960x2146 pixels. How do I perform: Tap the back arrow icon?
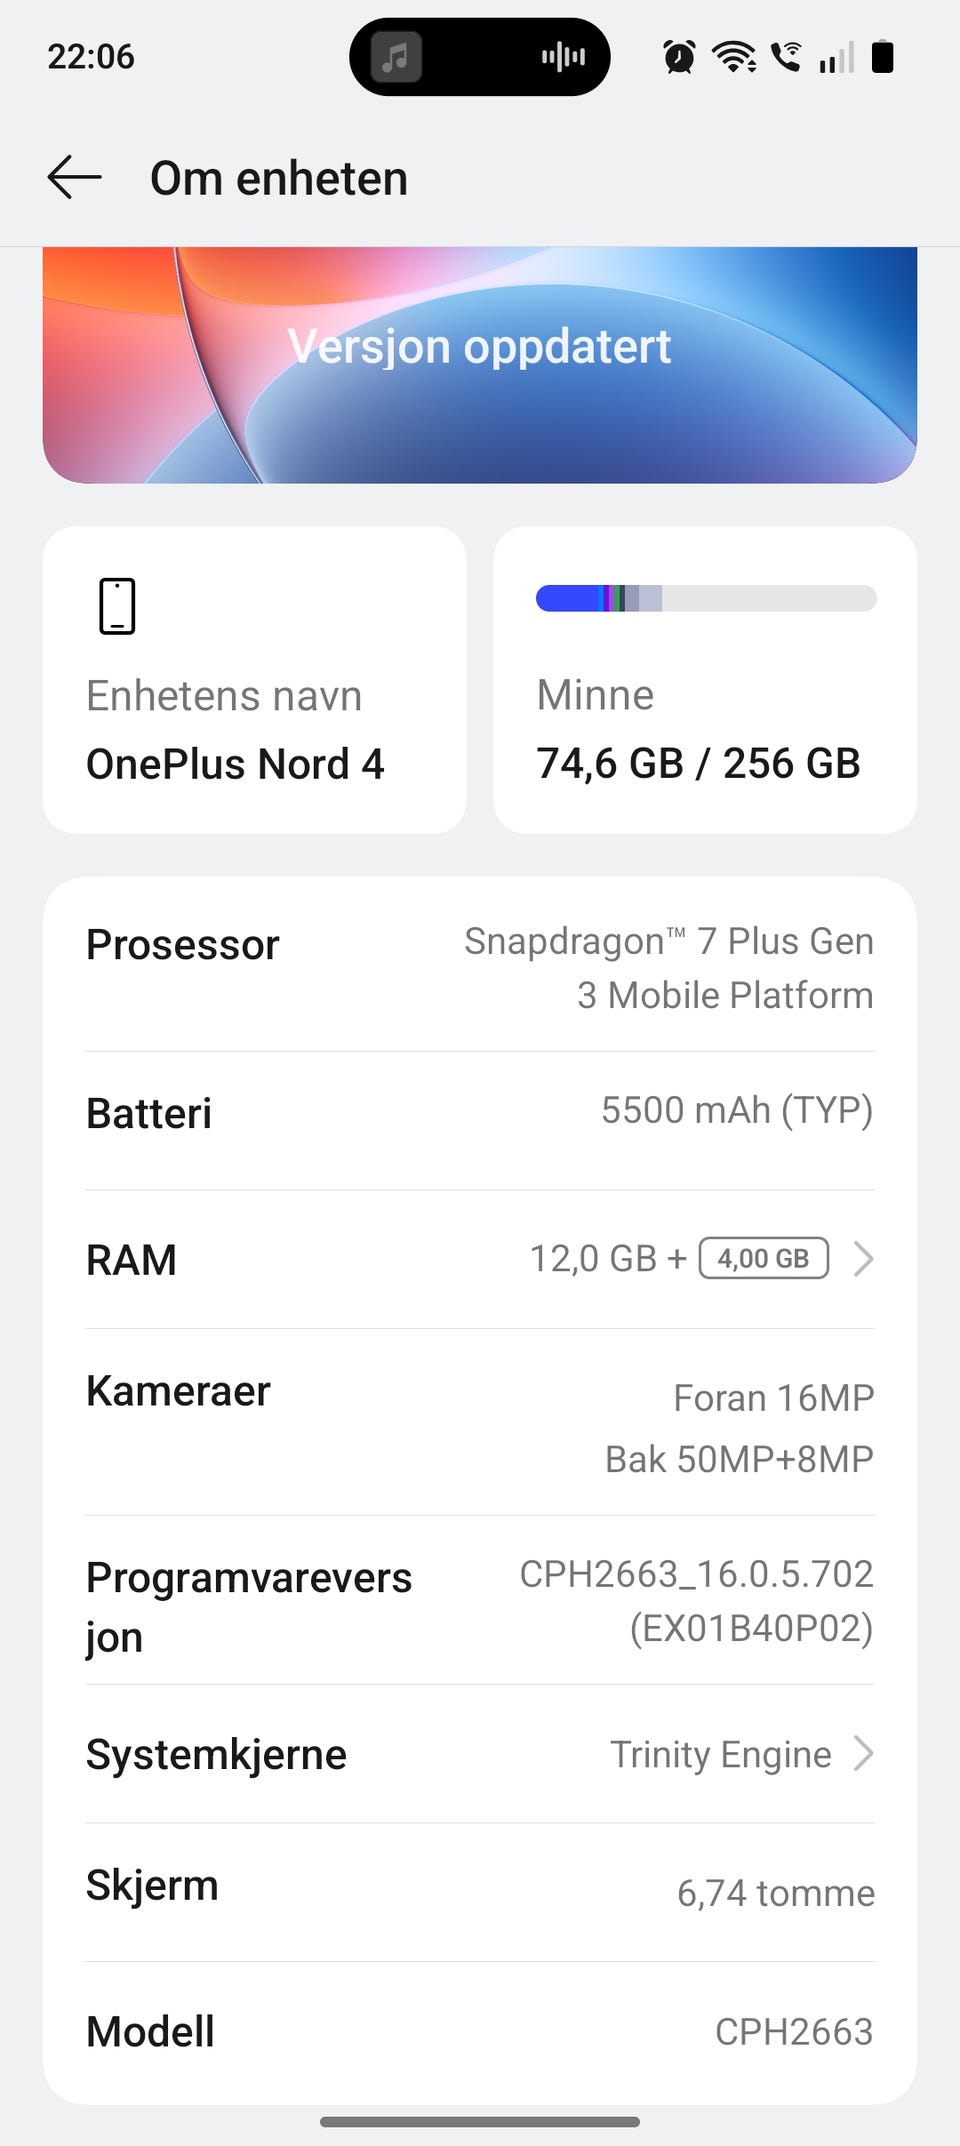(x=75, y=178)
